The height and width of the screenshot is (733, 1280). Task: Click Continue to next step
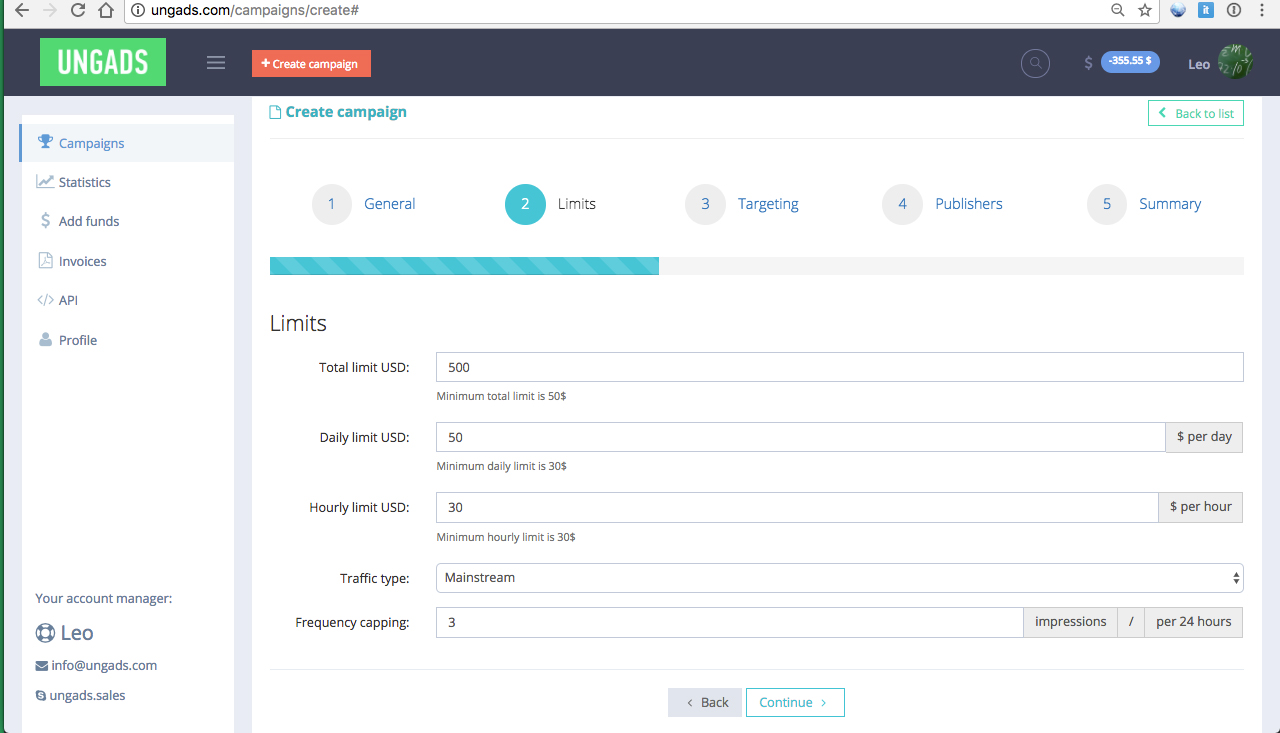coord(795,702)
